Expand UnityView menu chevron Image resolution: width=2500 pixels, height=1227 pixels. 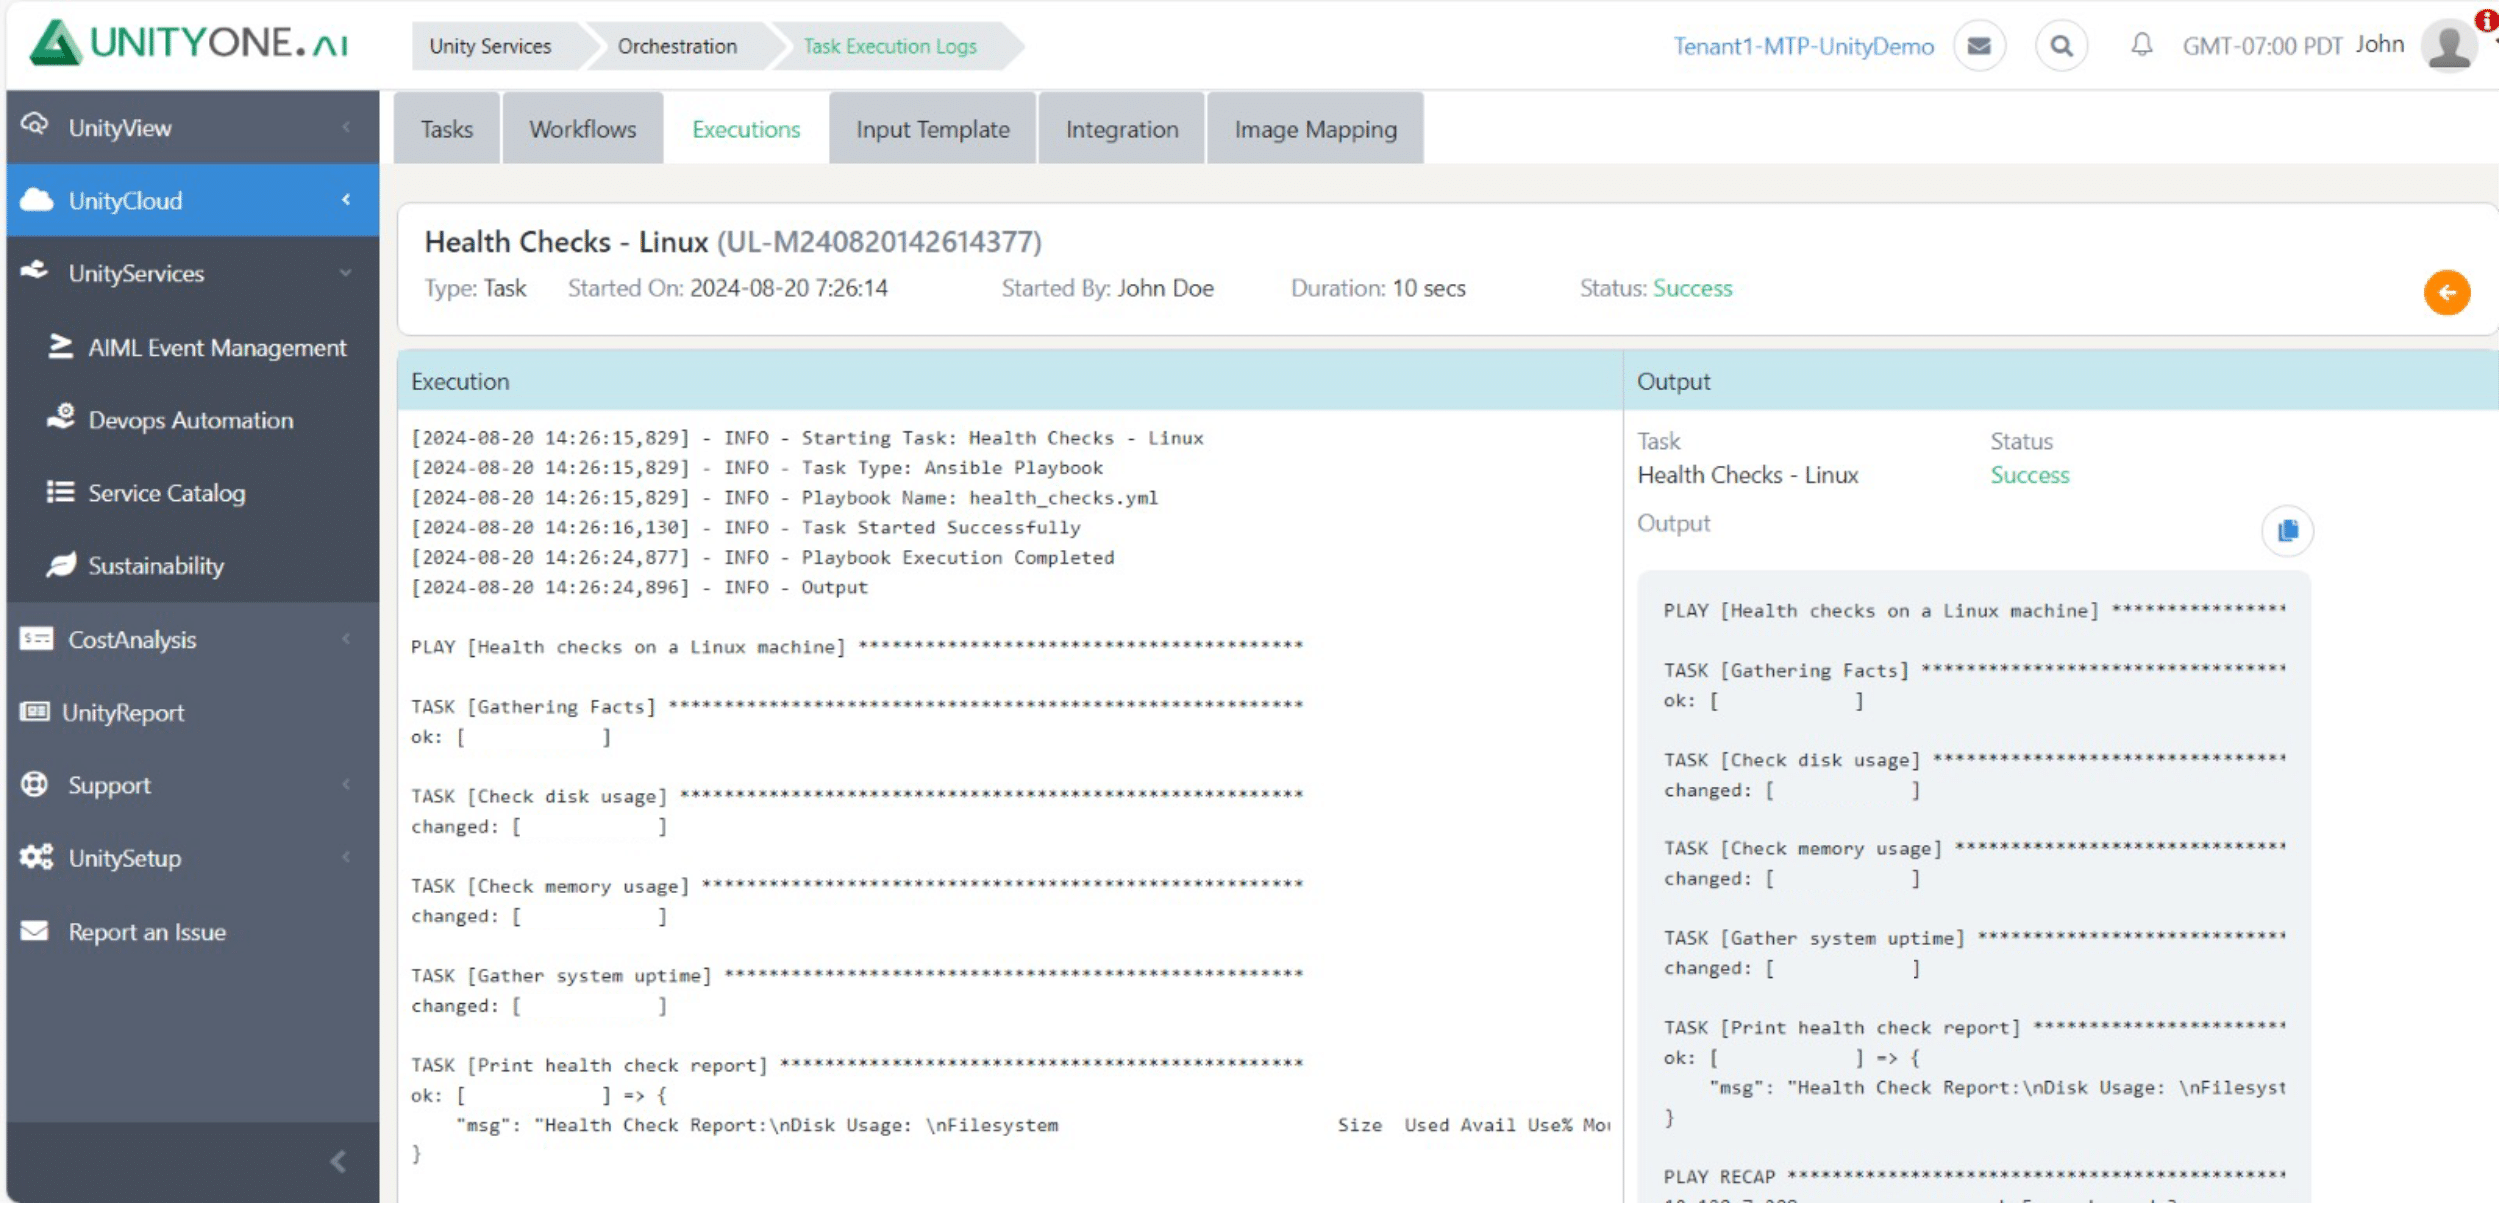coord(346,127)
